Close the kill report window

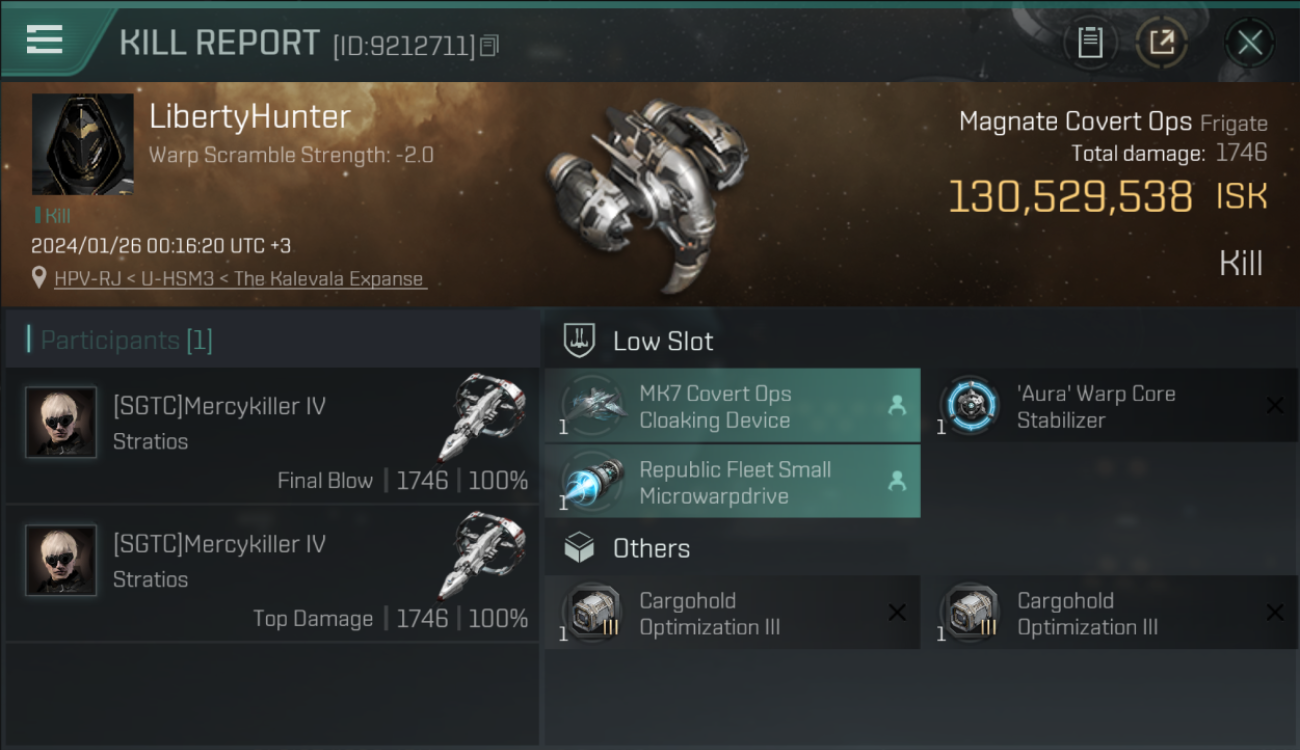tap(1249, 42)
